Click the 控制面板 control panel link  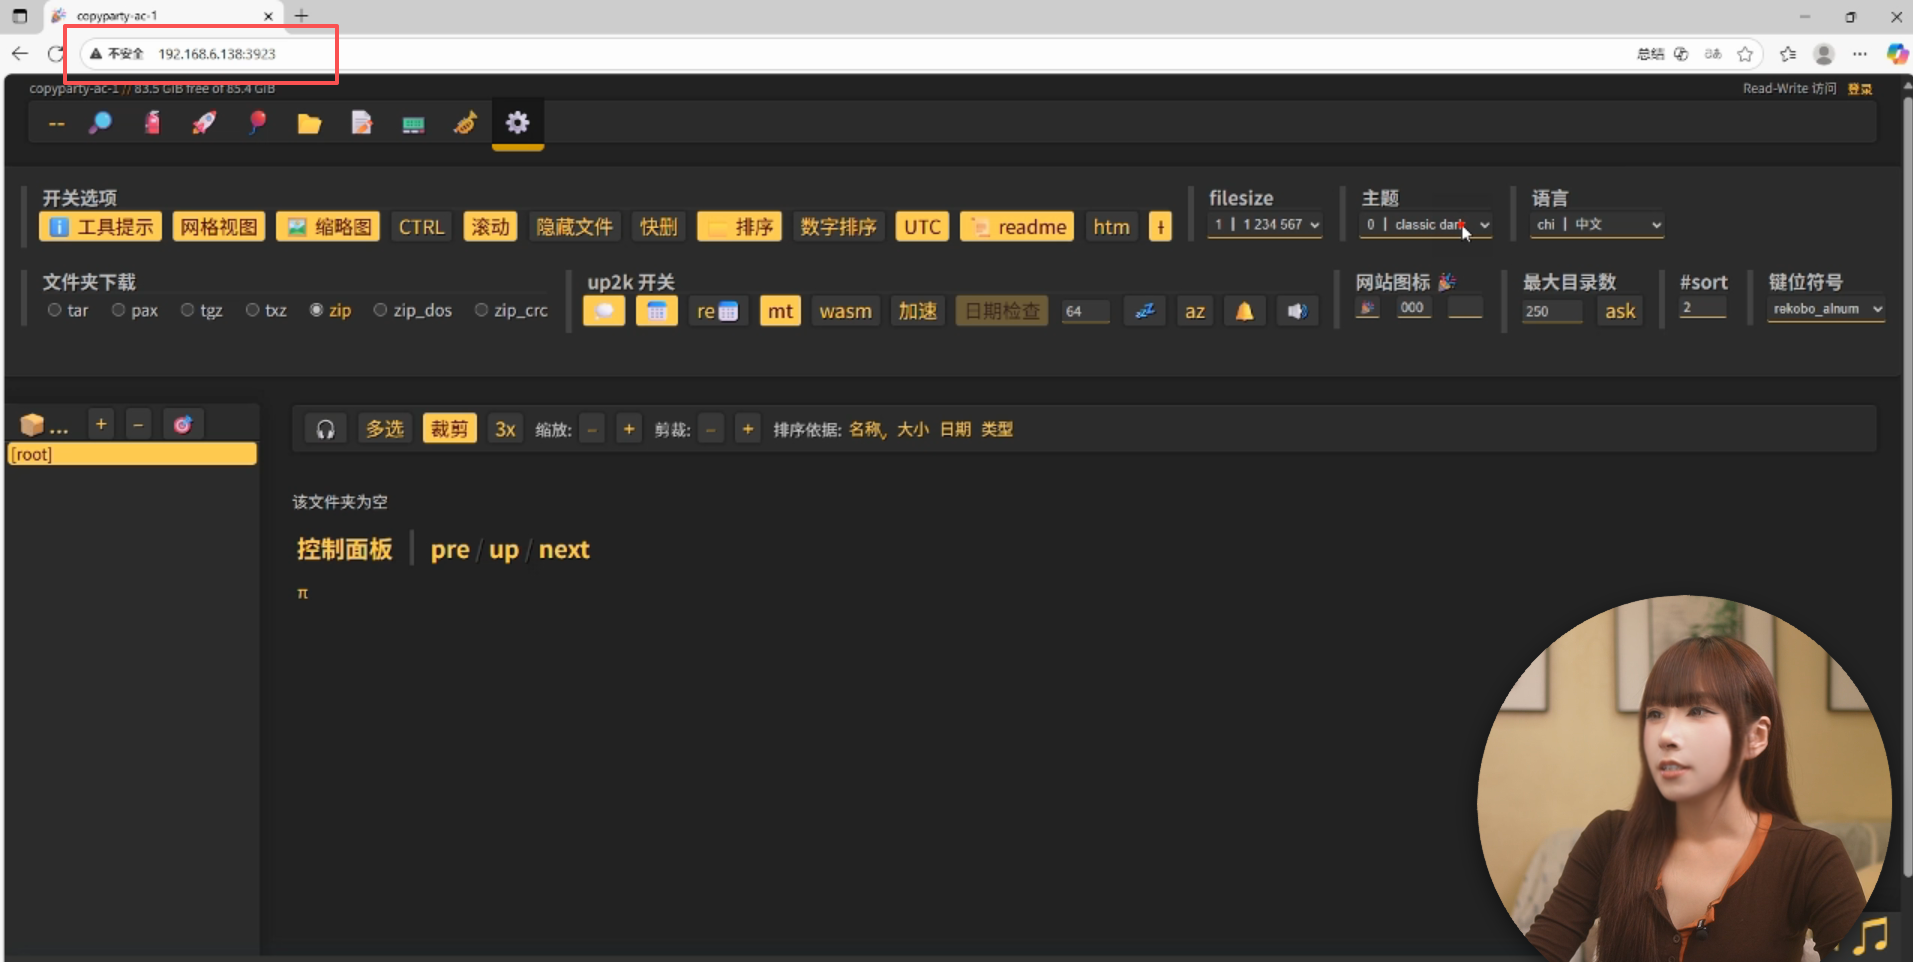point(344,549)
